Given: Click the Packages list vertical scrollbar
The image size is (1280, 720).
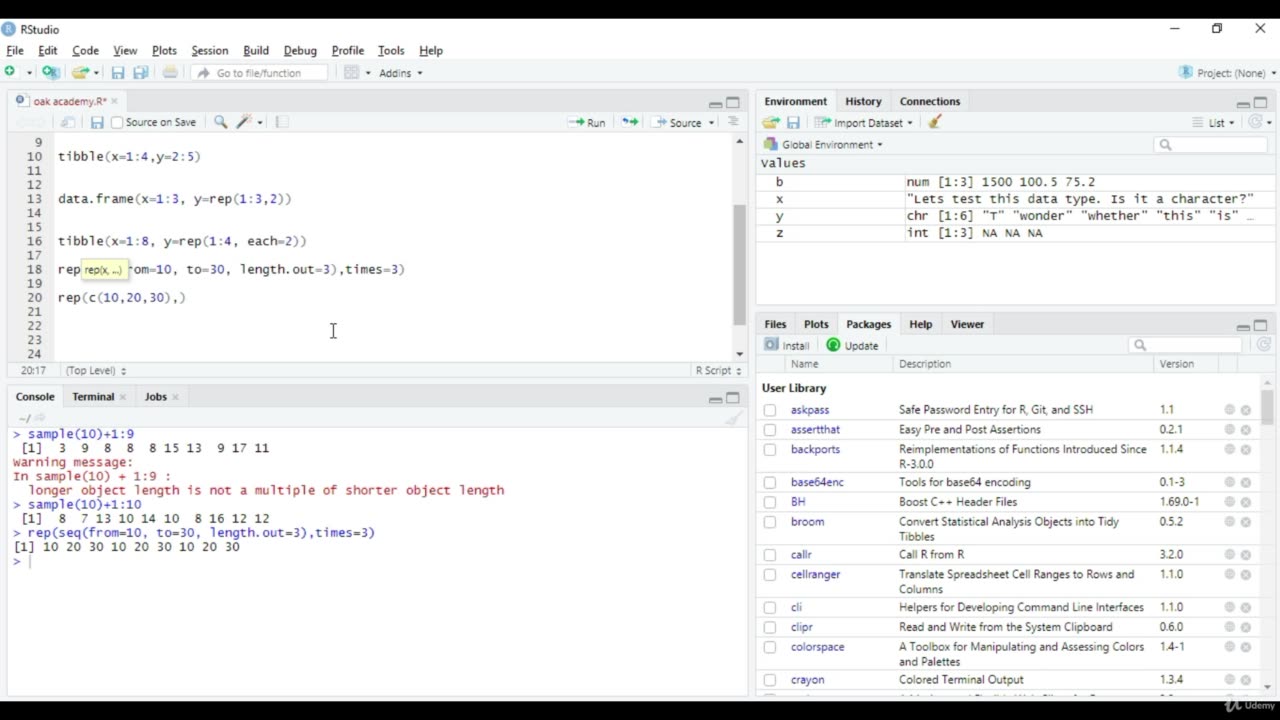Looking at the screenshot, I should point(1267,408).
